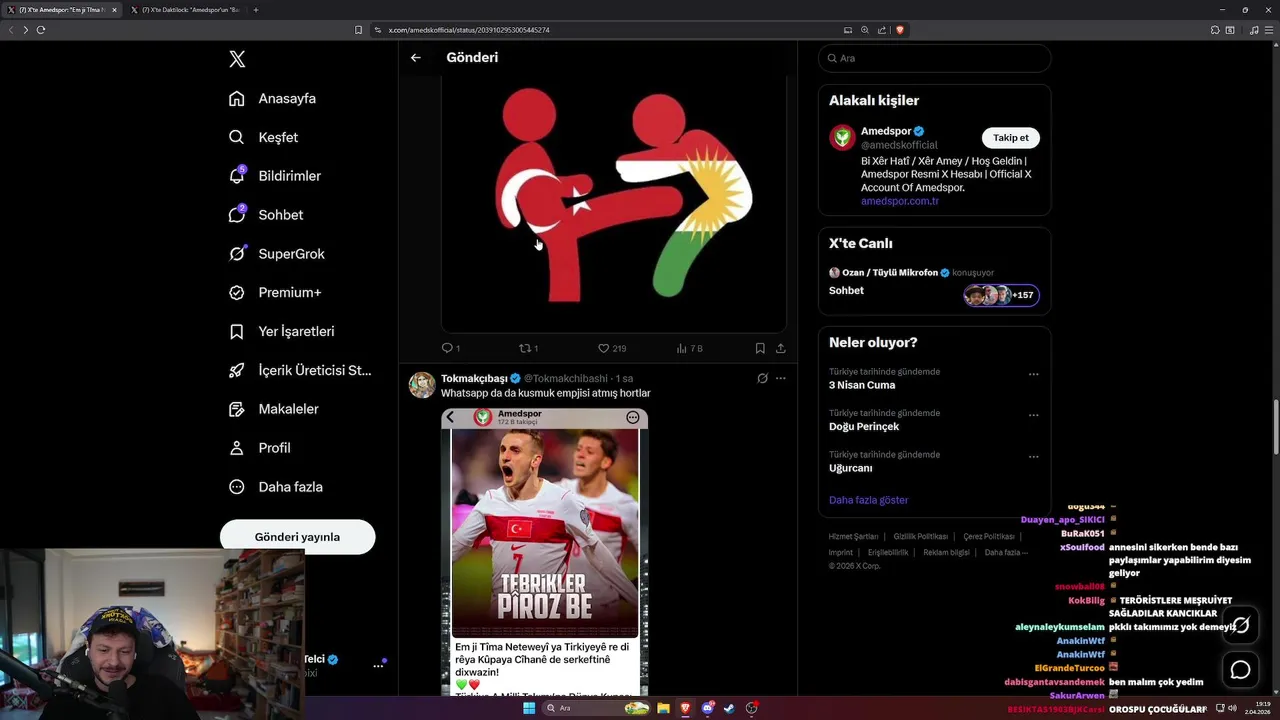Open the Tokmakçıbaşı display name link

(x=474, y=378)
